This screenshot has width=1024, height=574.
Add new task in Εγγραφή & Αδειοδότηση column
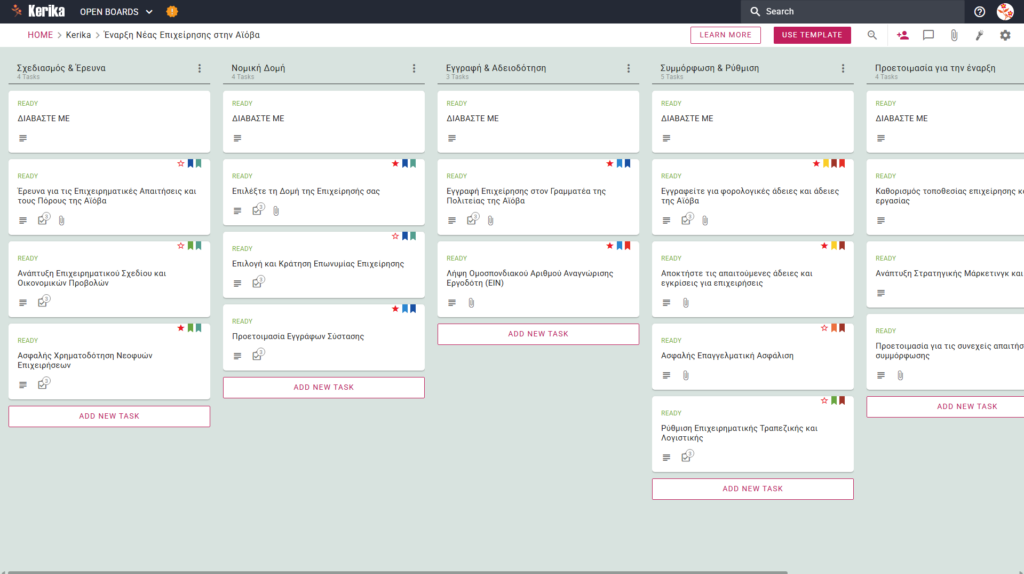tap(538, 334)
